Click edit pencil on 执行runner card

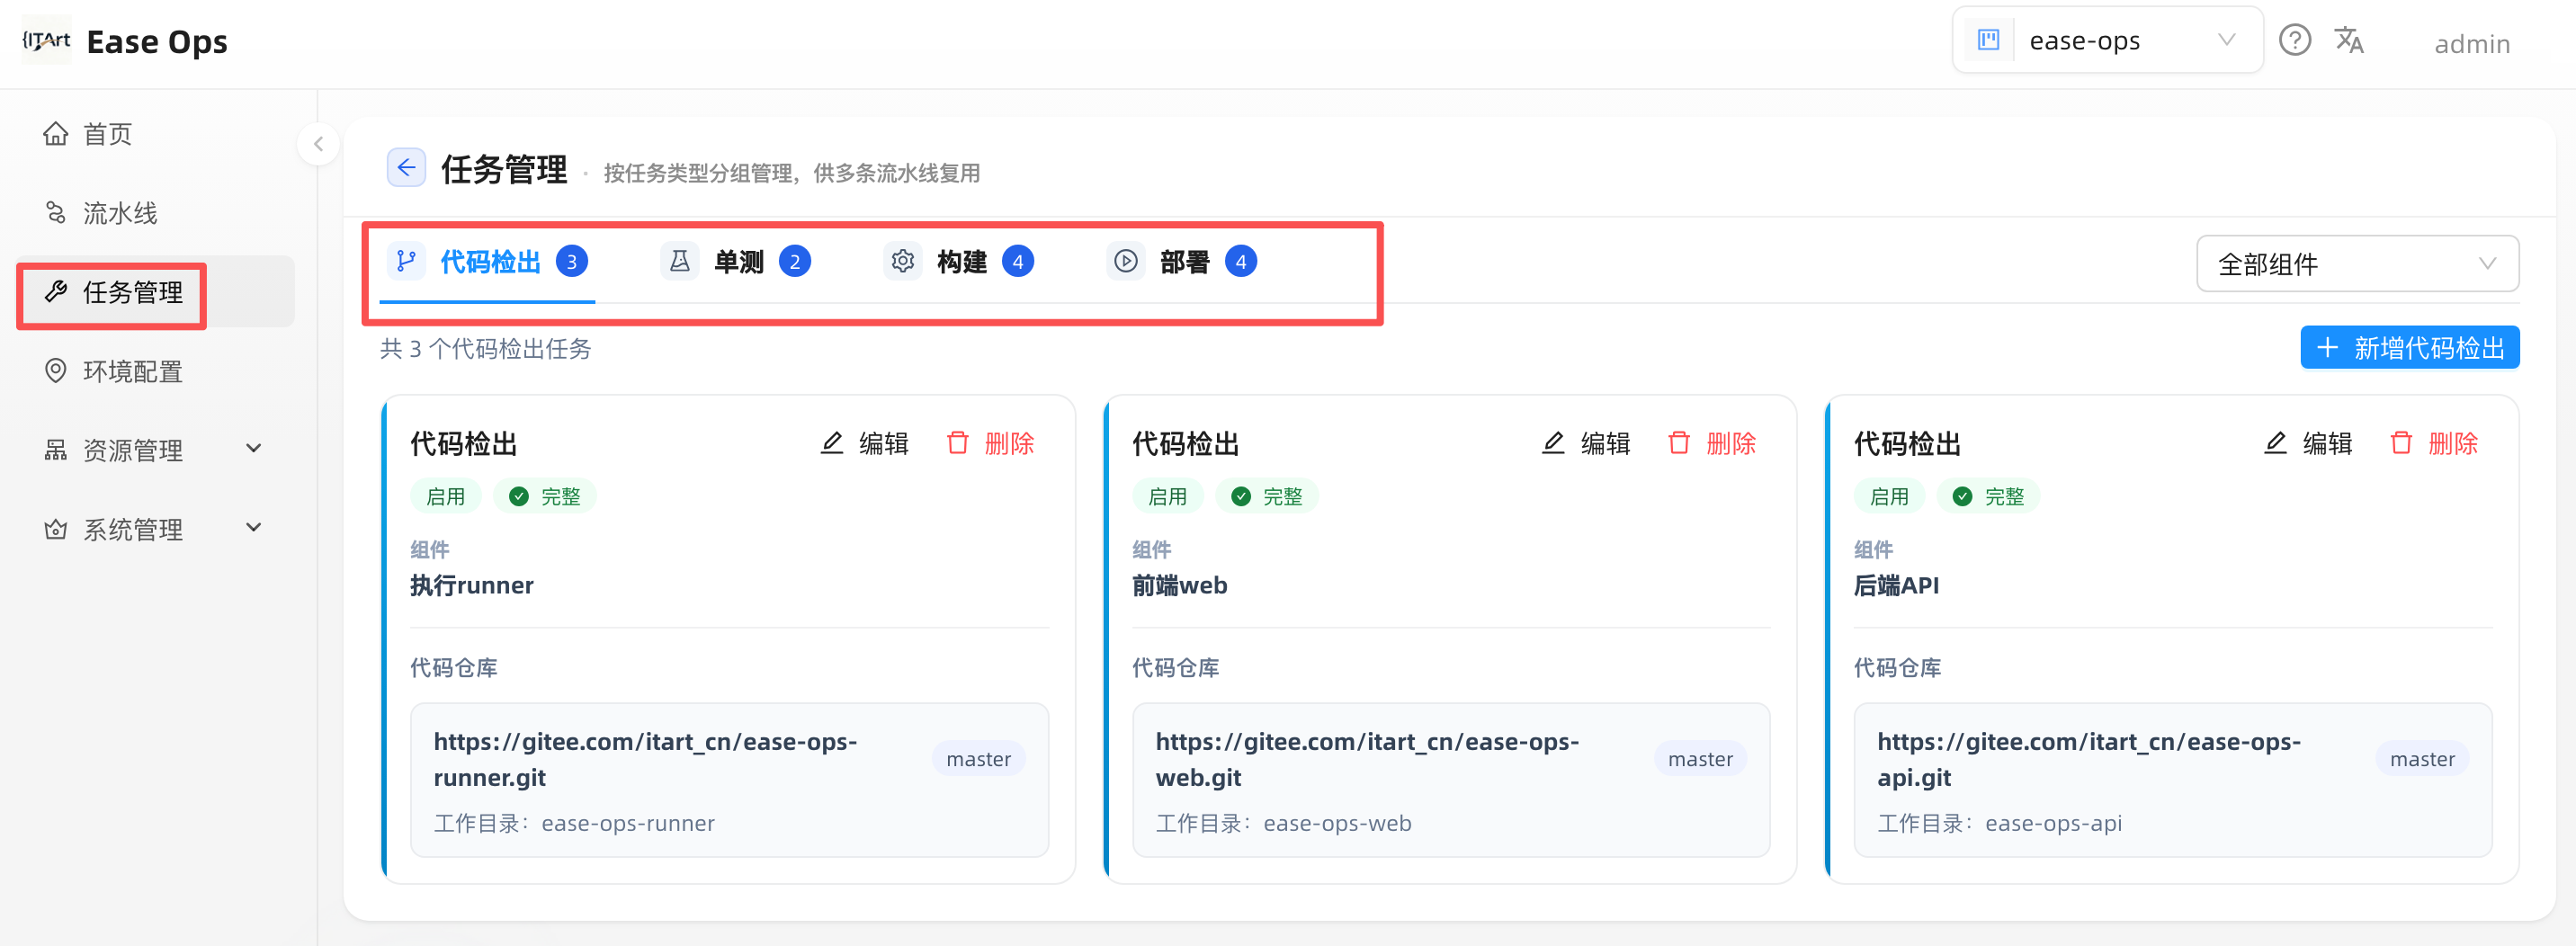832,443
